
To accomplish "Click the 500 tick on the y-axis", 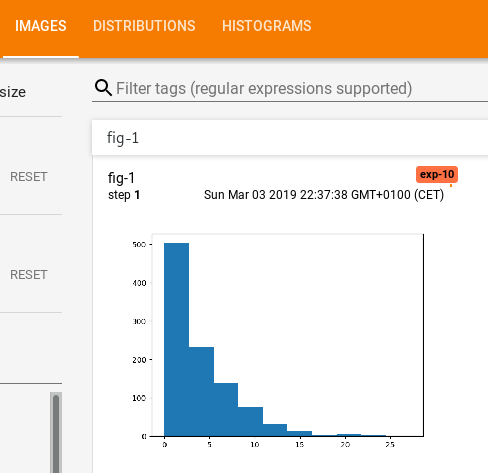I will [x=139, y=245].
